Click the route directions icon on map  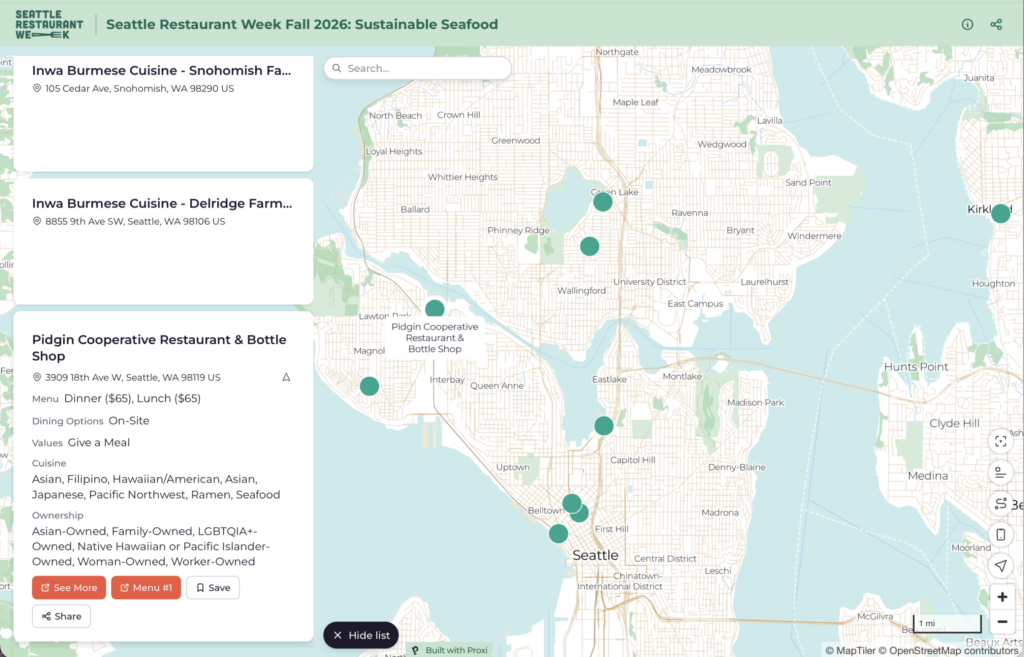(x=1000, y=503)
